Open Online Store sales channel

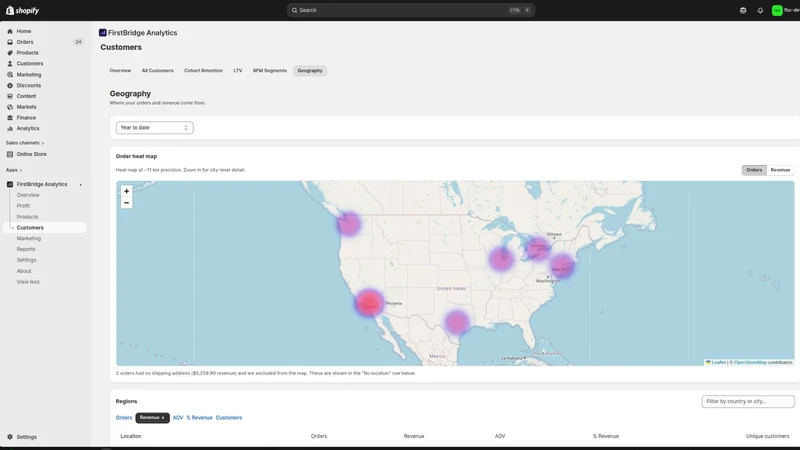pyautogui.click(x=31, y=154)
